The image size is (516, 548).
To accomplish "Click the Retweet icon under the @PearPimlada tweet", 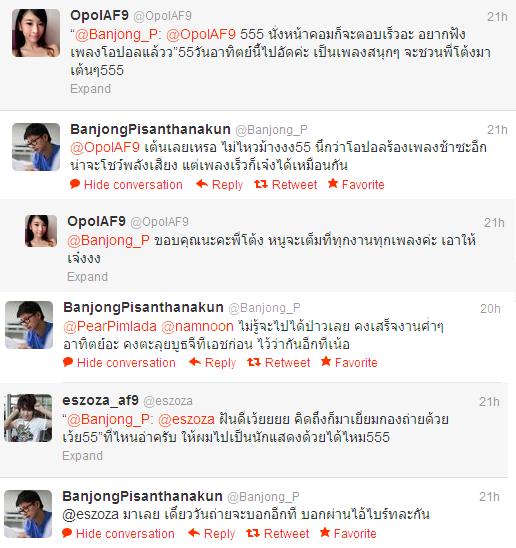I will click(254, 362).
